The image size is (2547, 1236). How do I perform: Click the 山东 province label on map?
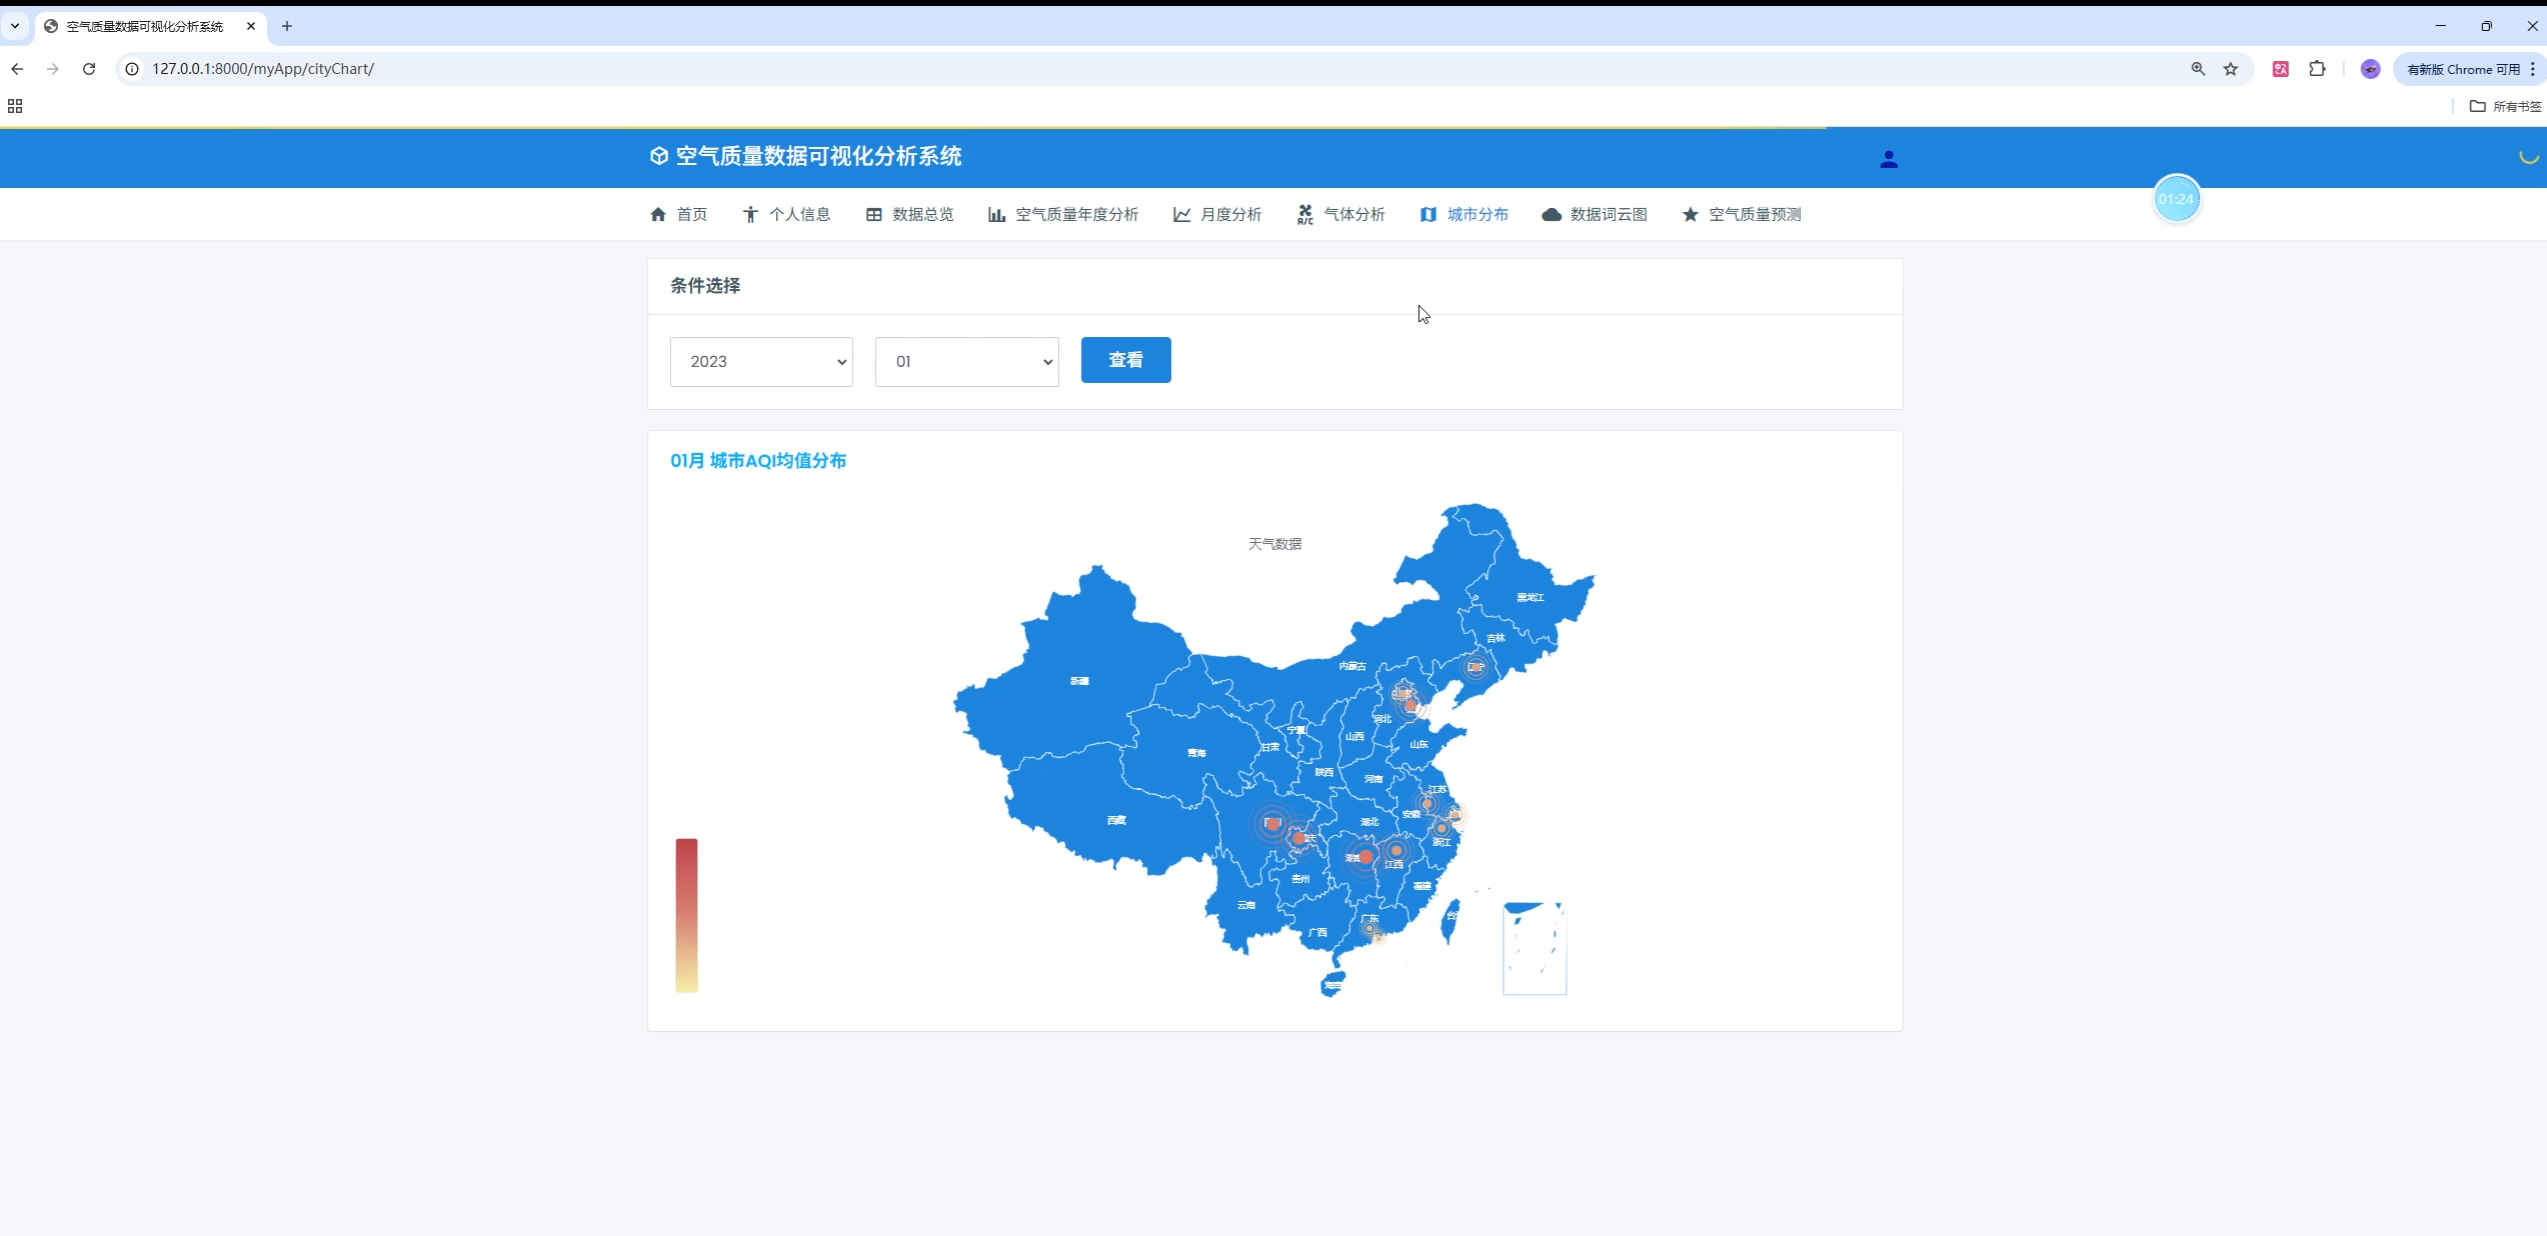pos(1419,744)
